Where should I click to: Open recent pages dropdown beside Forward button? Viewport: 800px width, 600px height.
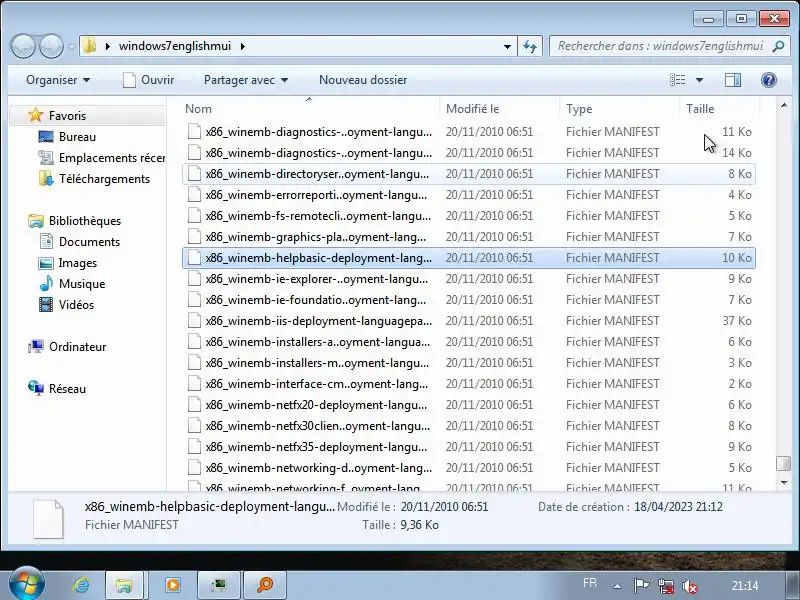(71, 46)
